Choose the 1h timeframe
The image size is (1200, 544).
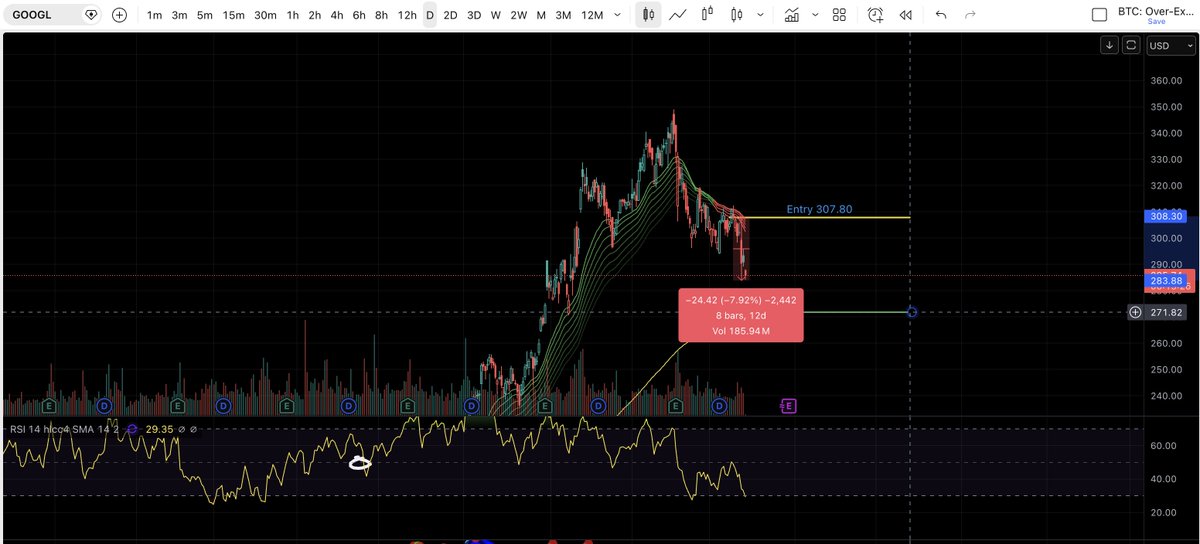tap(292, 15)
